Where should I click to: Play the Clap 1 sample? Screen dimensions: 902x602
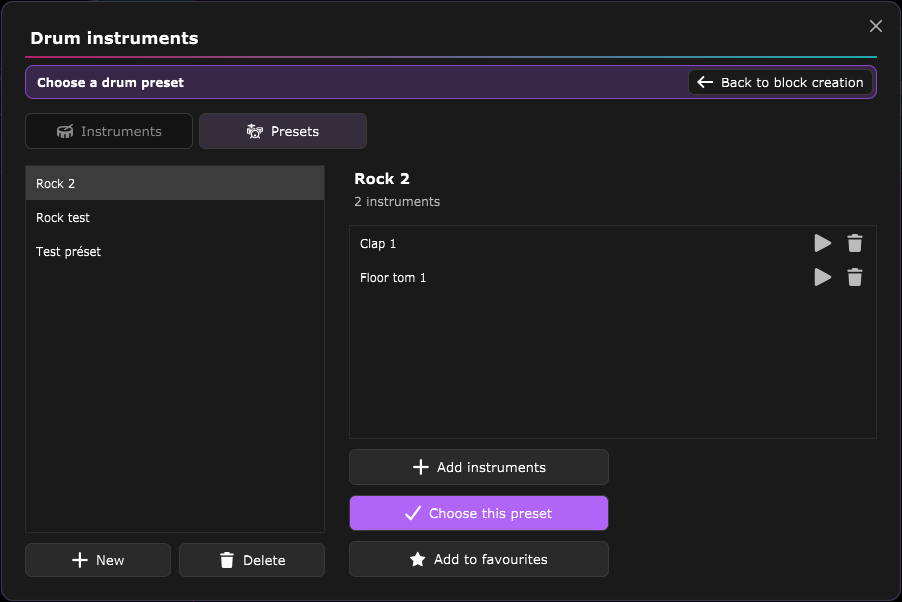(x=823, y=243)
